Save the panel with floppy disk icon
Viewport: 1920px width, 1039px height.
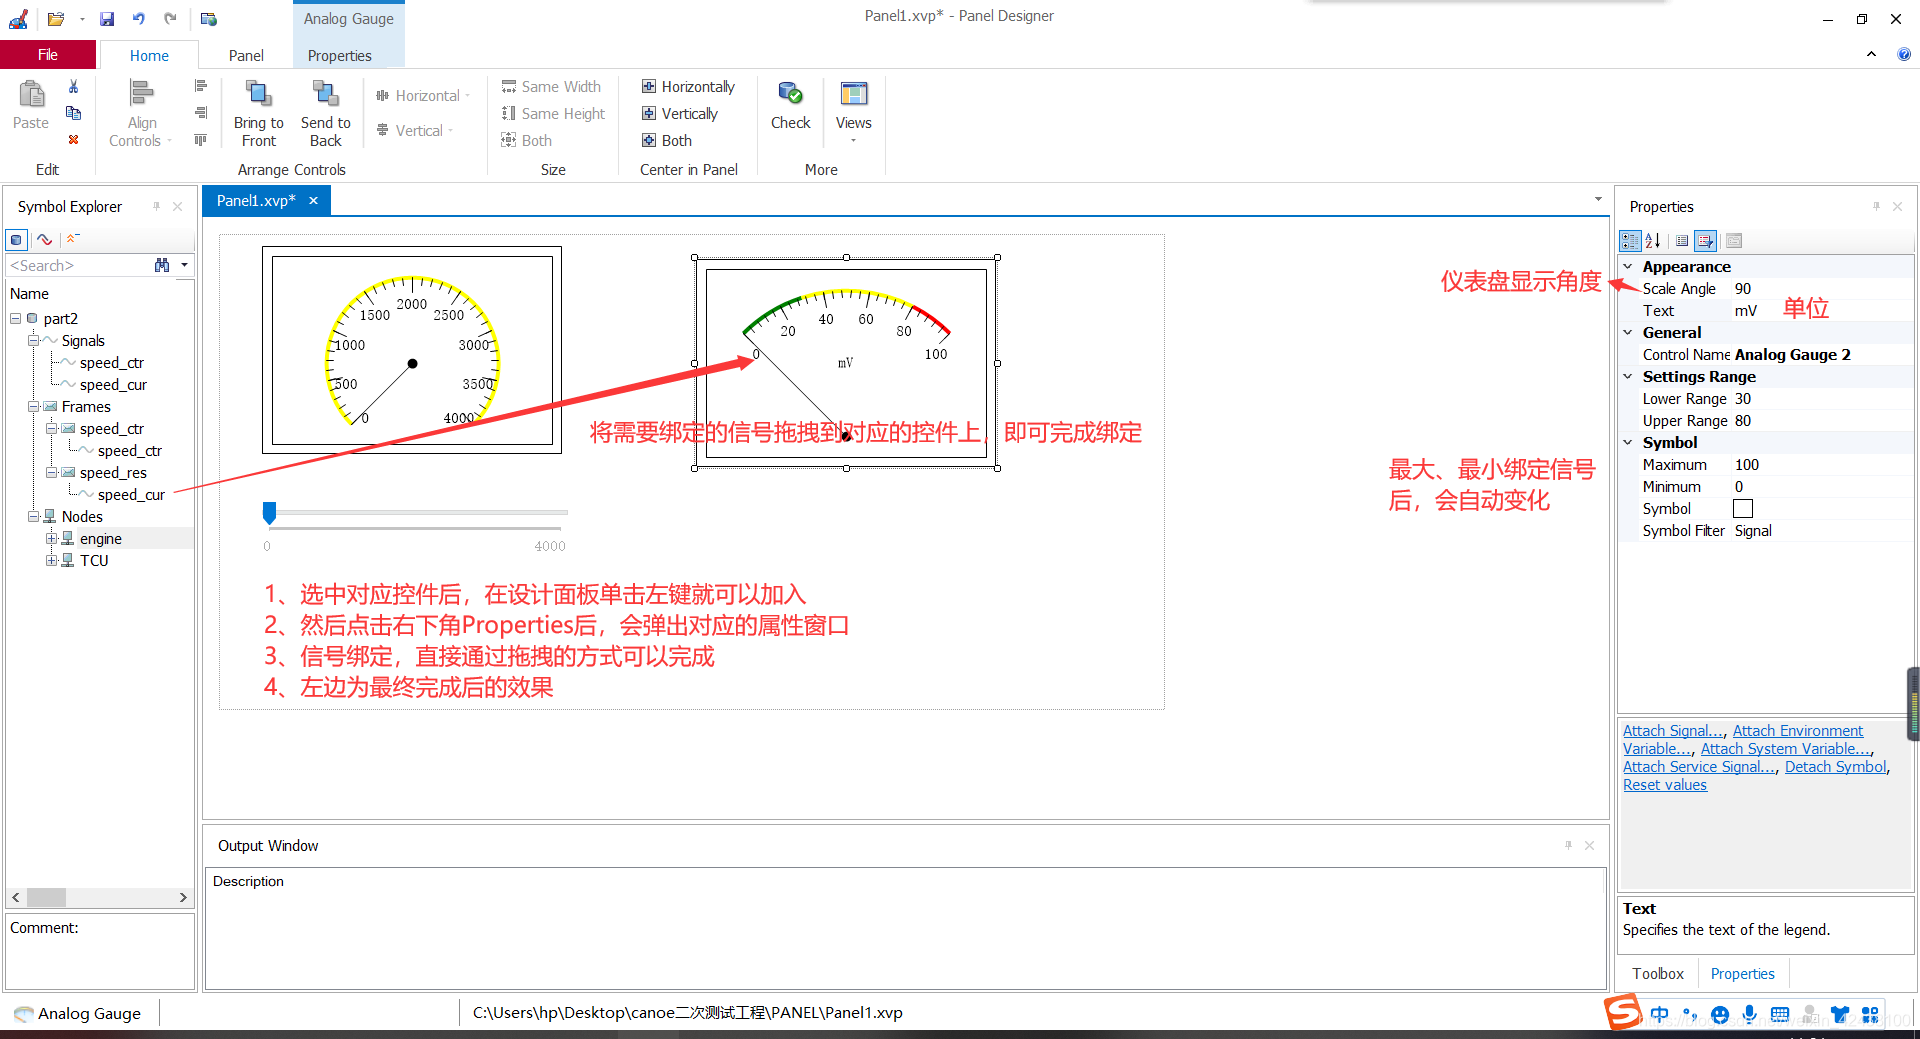(107, 19)
